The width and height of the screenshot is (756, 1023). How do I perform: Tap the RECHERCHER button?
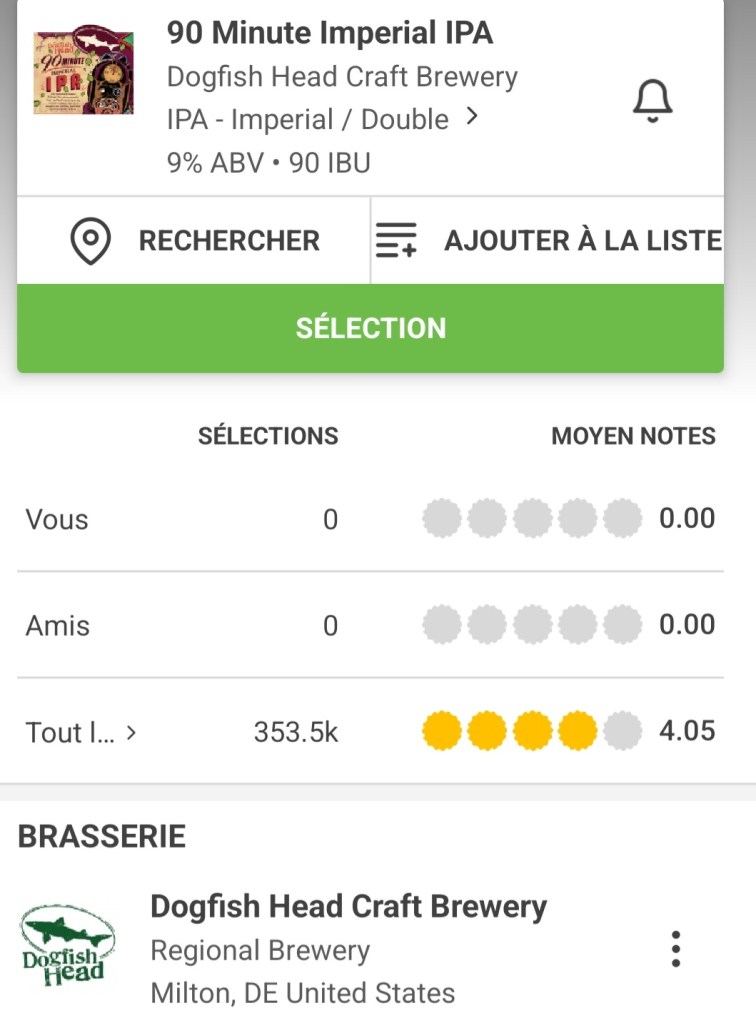(x=229, y=241)
